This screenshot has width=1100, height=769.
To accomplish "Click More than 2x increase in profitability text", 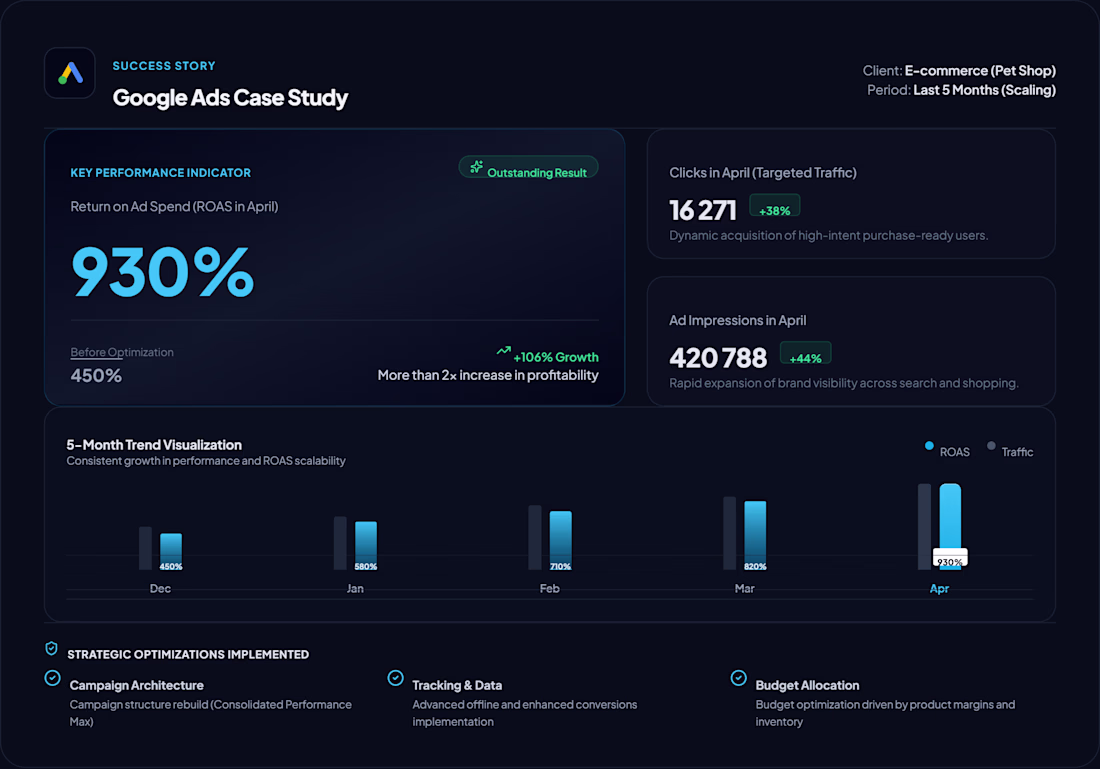I will [488, 375].
